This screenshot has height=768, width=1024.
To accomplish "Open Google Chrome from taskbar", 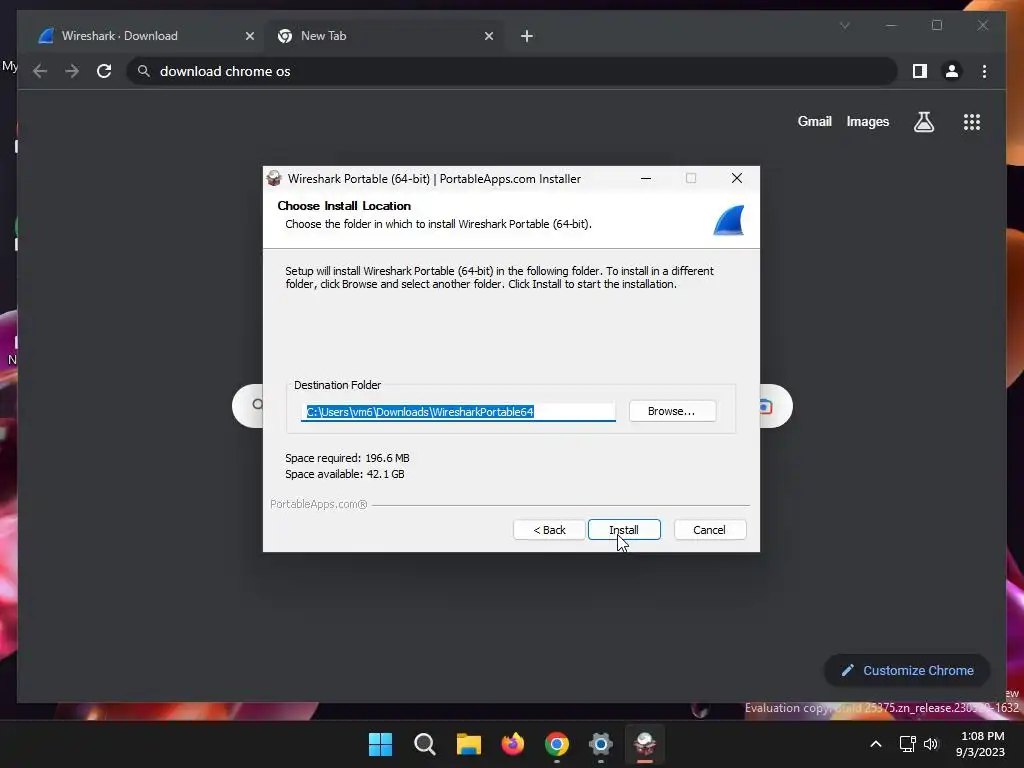I will coord(556,744).
